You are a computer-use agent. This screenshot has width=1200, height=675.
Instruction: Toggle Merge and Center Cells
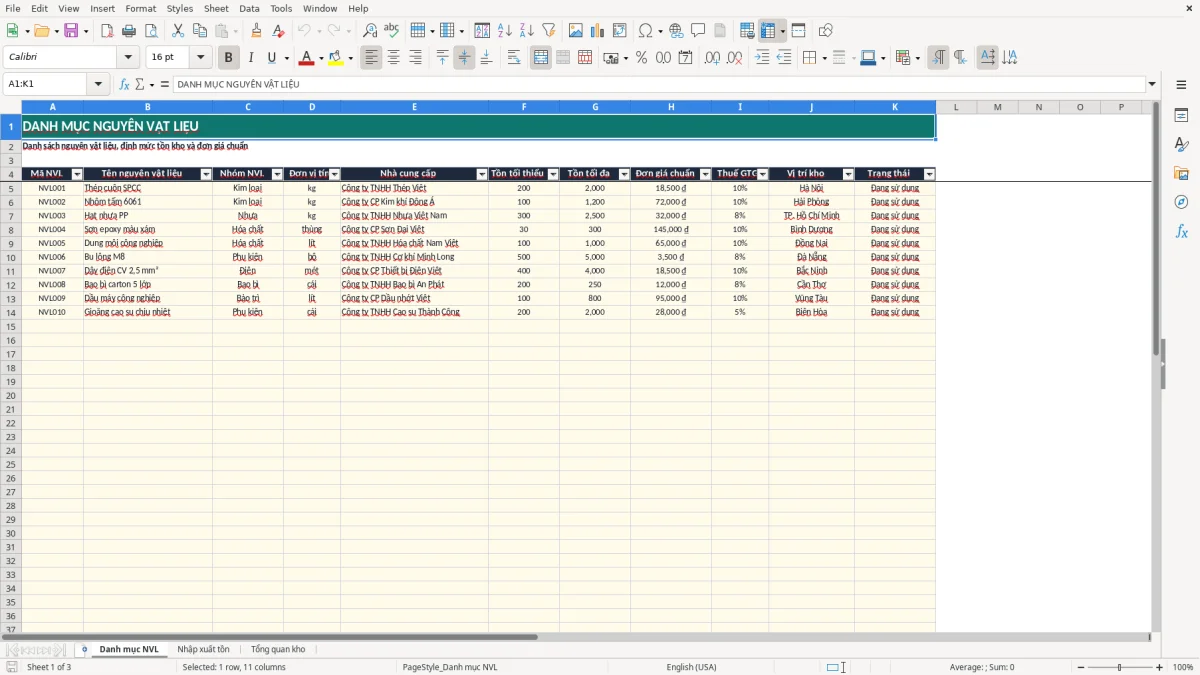point(541,58)
